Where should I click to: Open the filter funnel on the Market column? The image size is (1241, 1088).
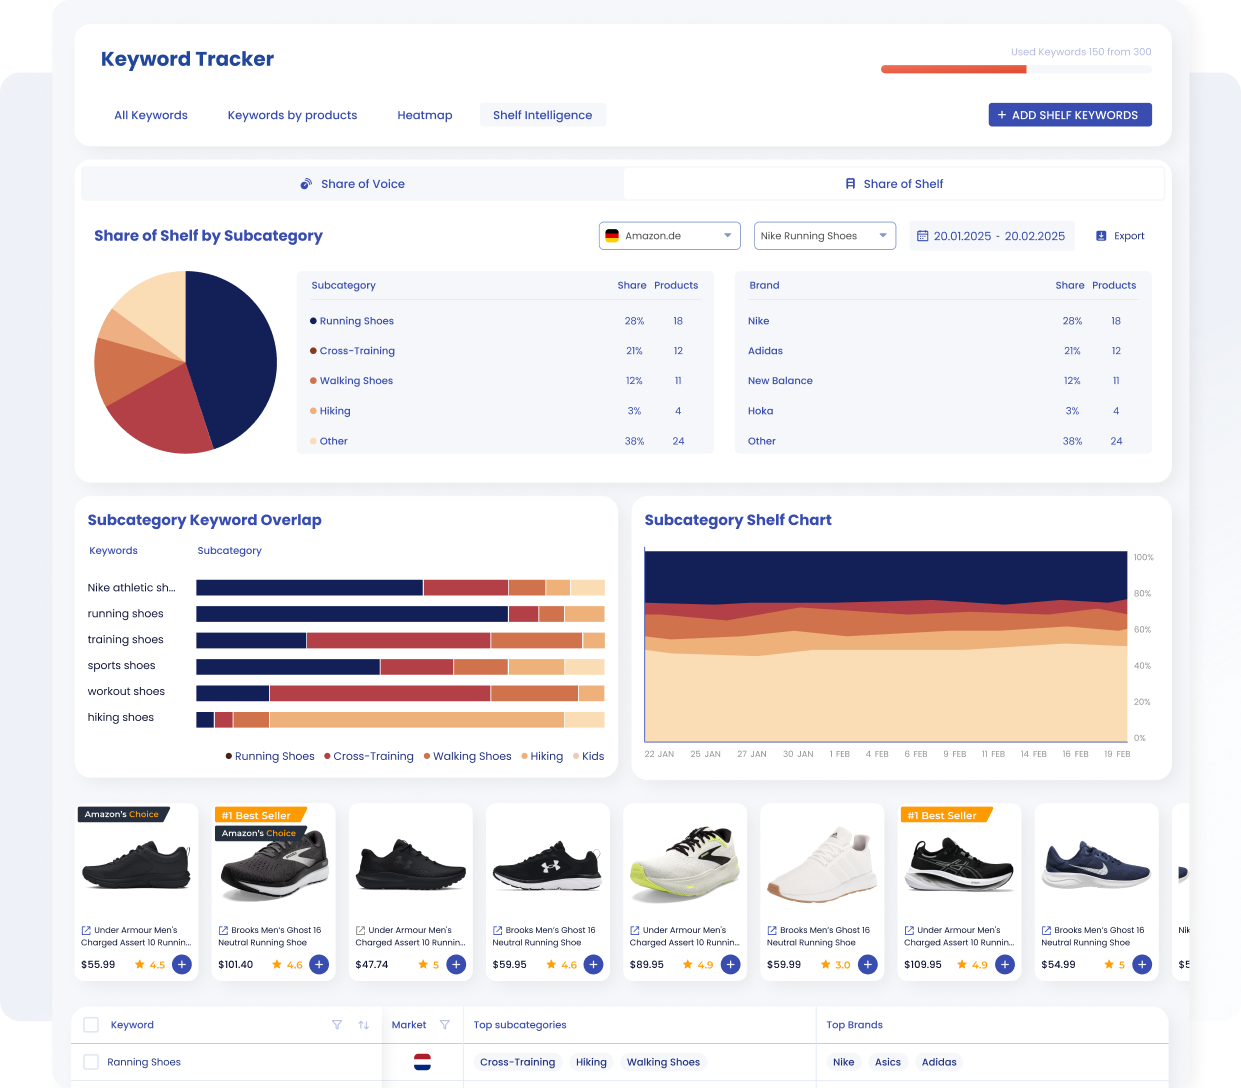[445, 1025]
